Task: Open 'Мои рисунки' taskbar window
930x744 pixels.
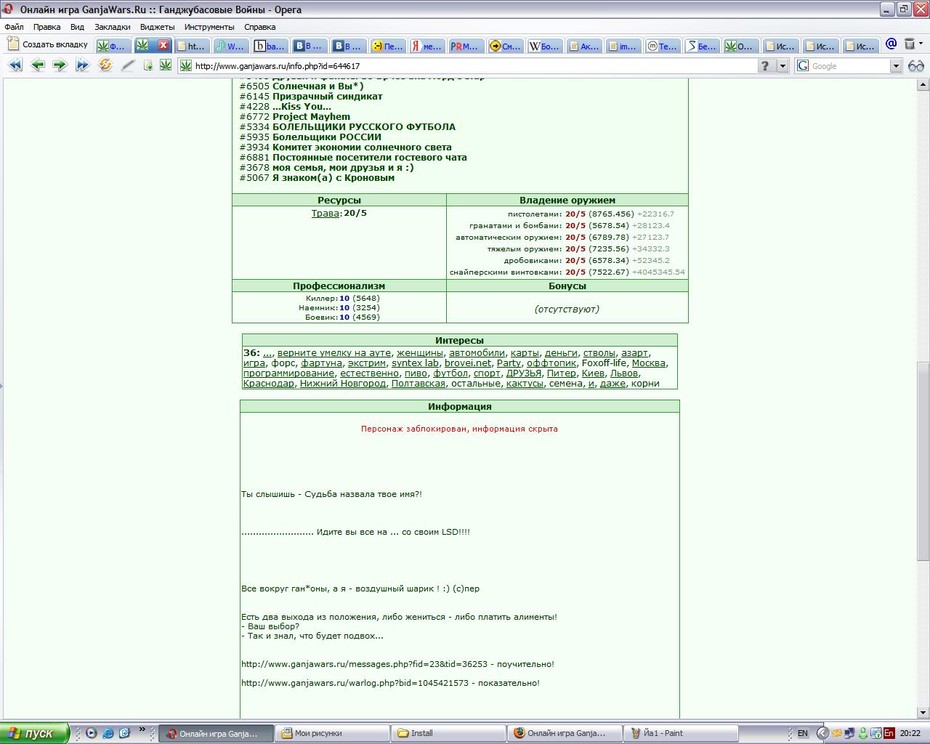Action: (x=334, y=733)
